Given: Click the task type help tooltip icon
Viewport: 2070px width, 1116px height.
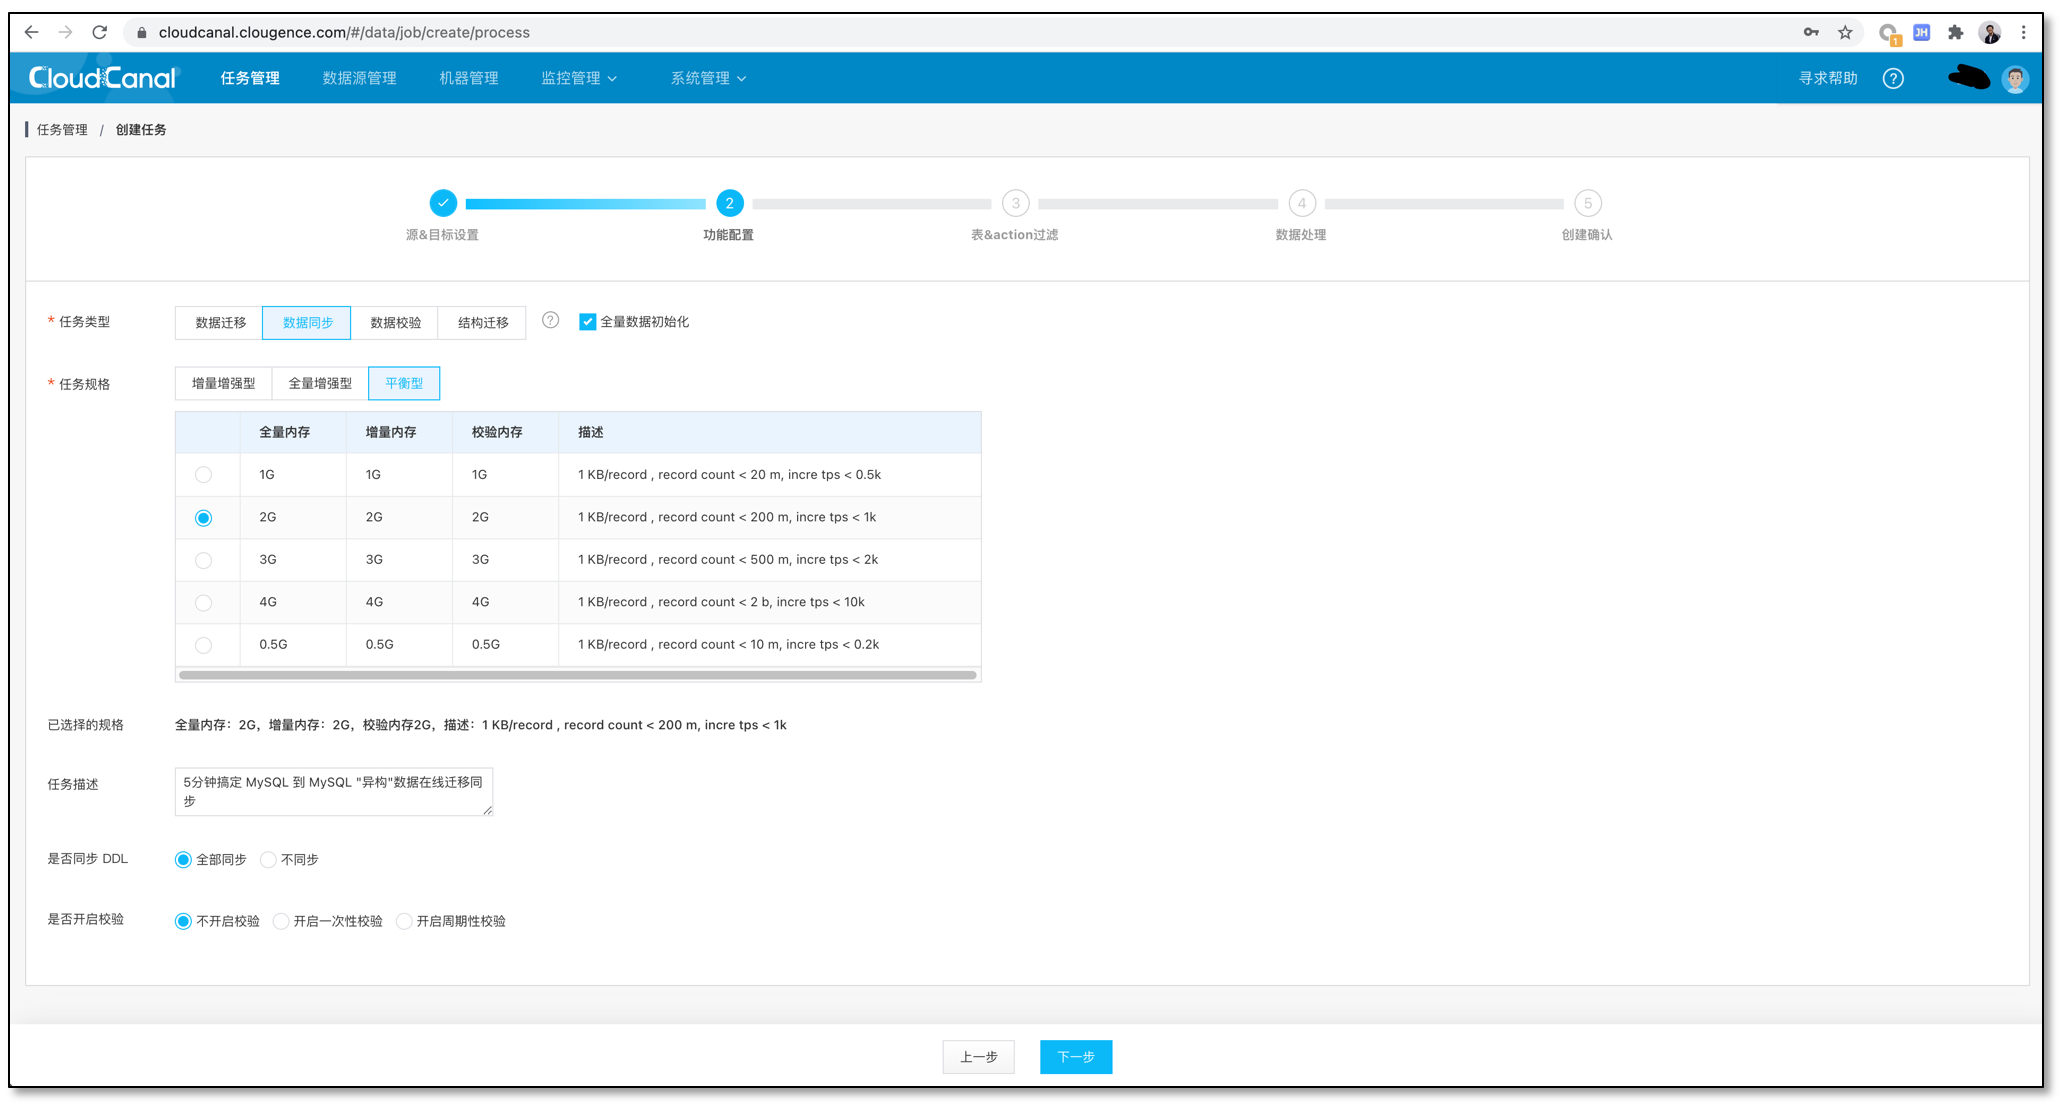Looking at the screenshot, I should (x=550, y=321).
